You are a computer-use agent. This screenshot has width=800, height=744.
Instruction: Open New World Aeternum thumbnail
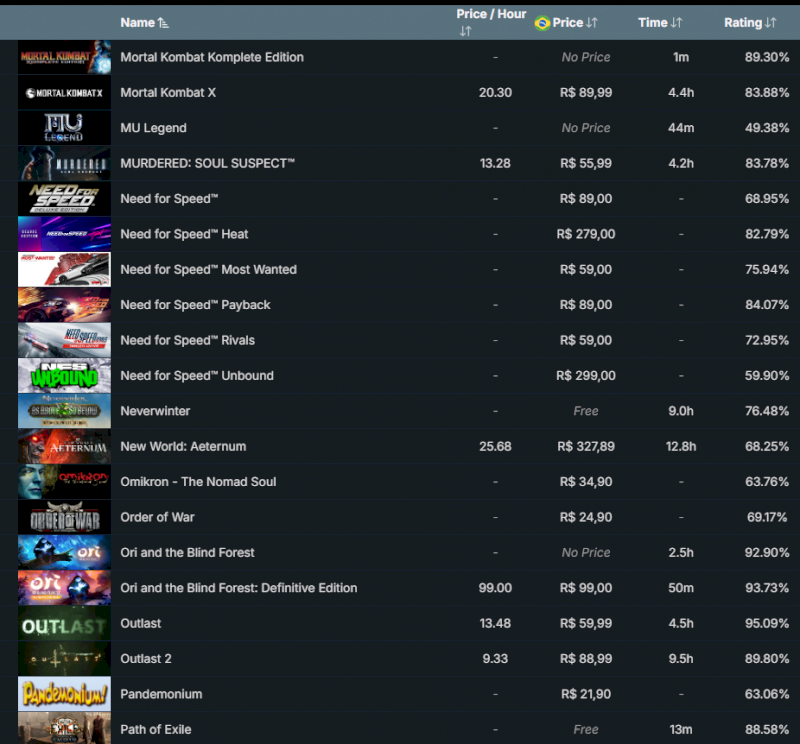[x=64, y=447]
